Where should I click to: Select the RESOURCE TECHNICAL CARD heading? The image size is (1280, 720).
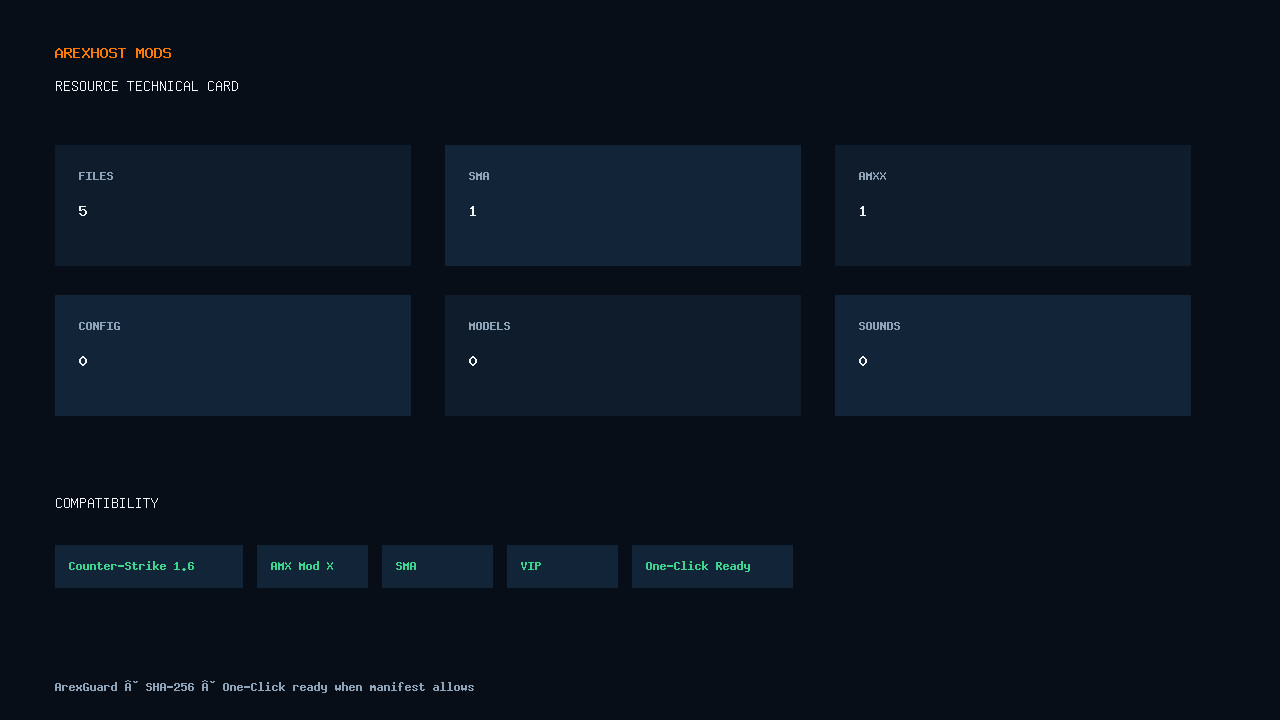tap(147, 86)
